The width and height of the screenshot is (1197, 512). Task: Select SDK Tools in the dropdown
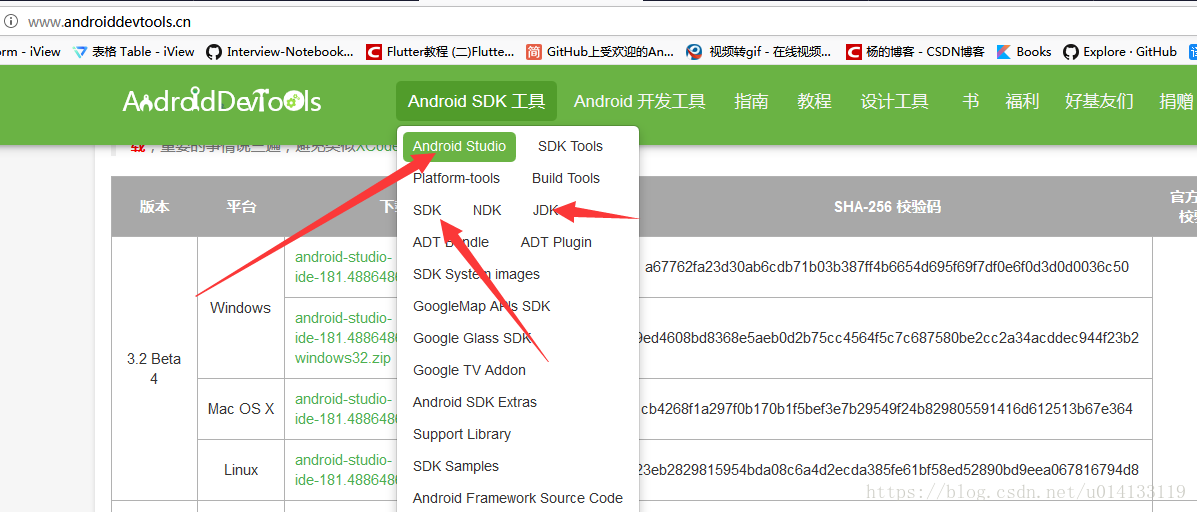click(x=570, y=147)
